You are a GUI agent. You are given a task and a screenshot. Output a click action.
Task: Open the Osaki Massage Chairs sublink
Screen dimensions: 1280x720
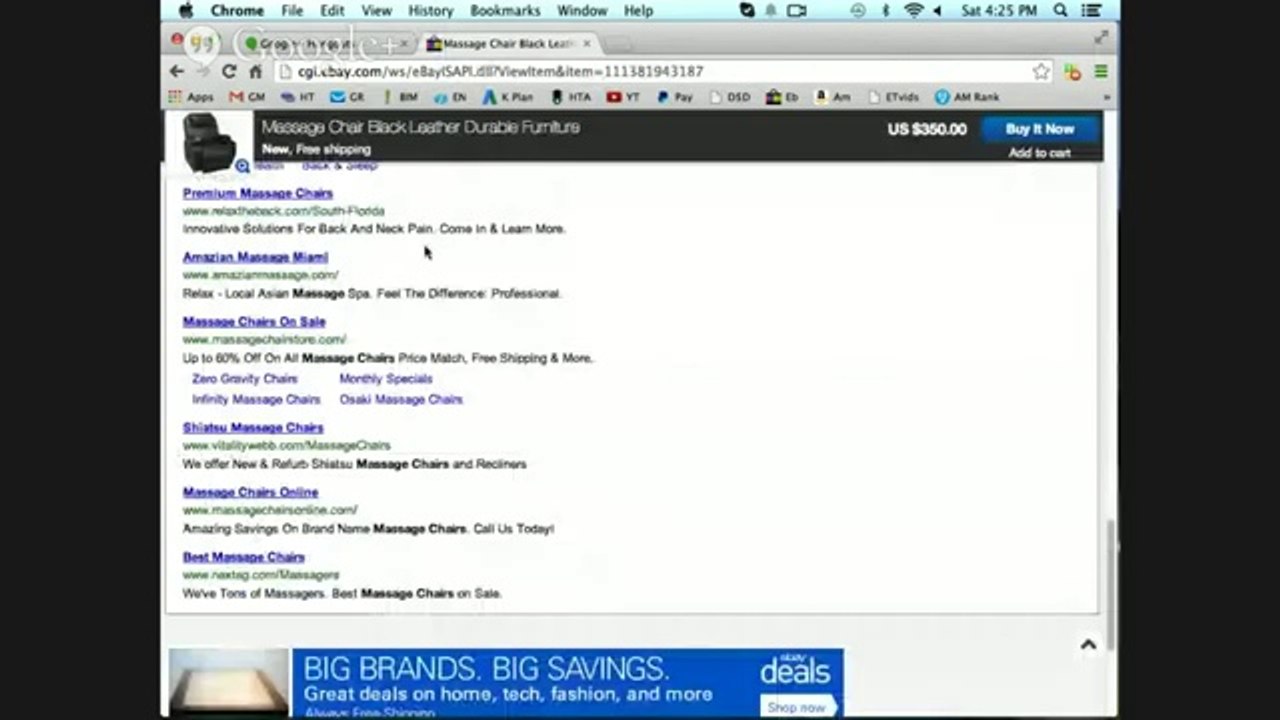pos(401,399)
